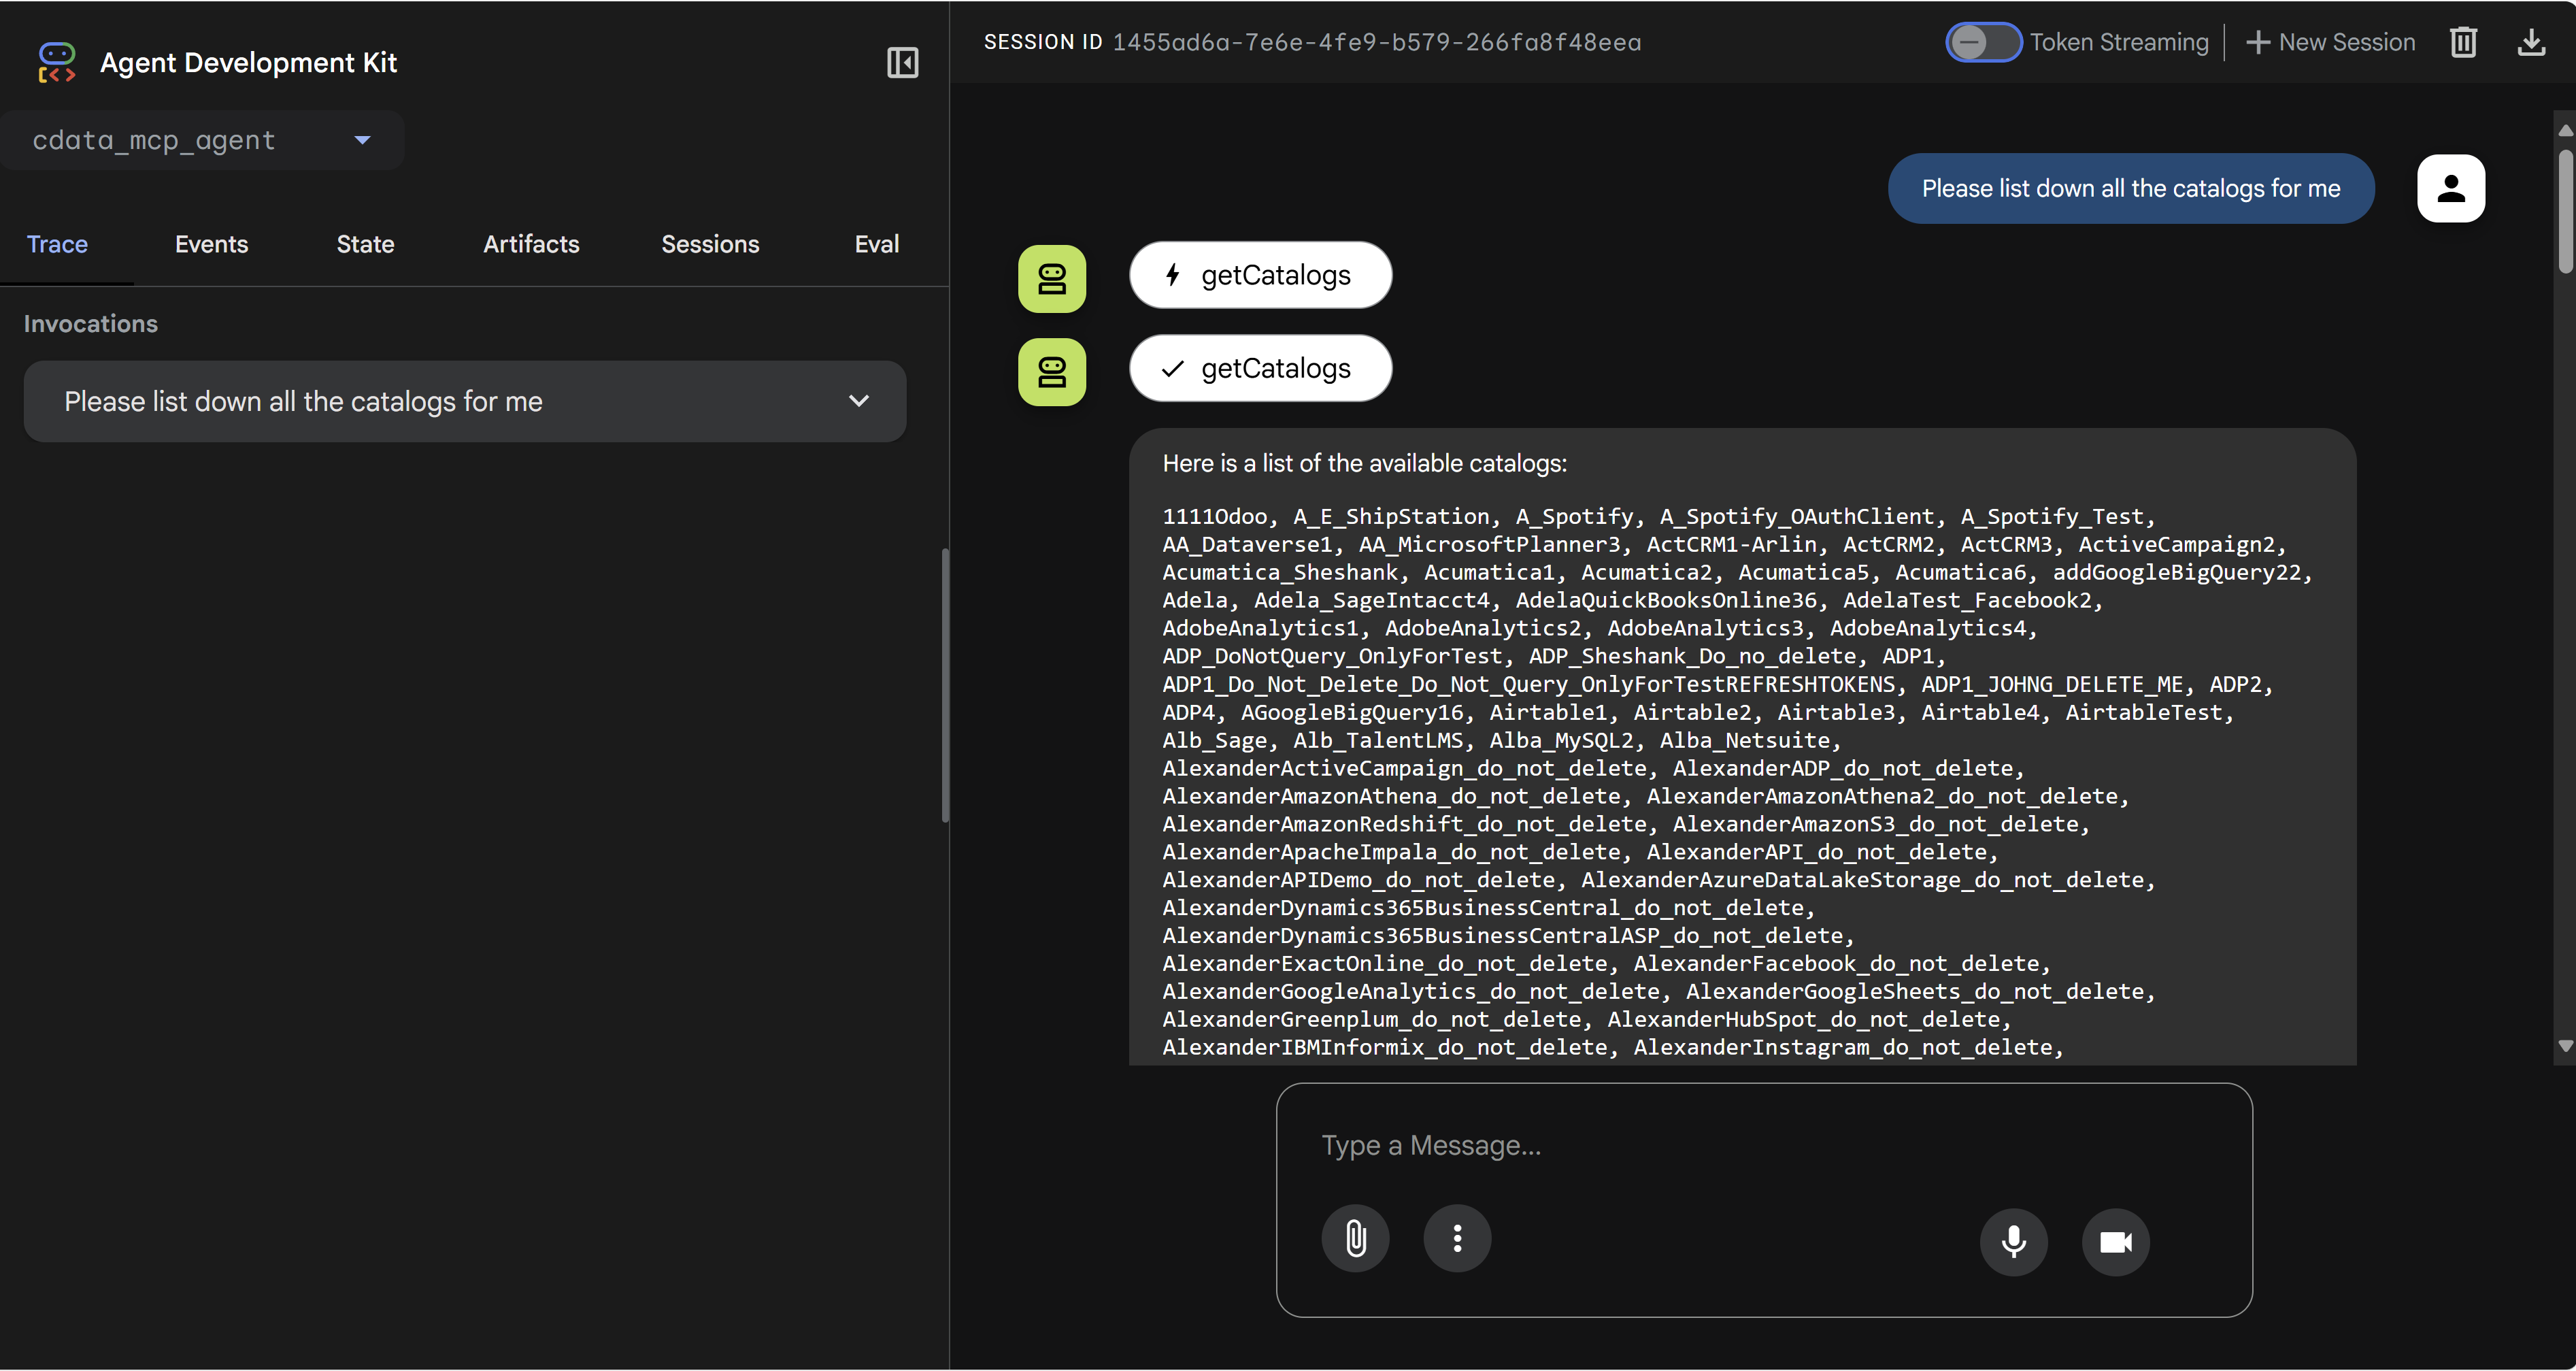Enable the Token Streaming toggle

click(1983, 42)
